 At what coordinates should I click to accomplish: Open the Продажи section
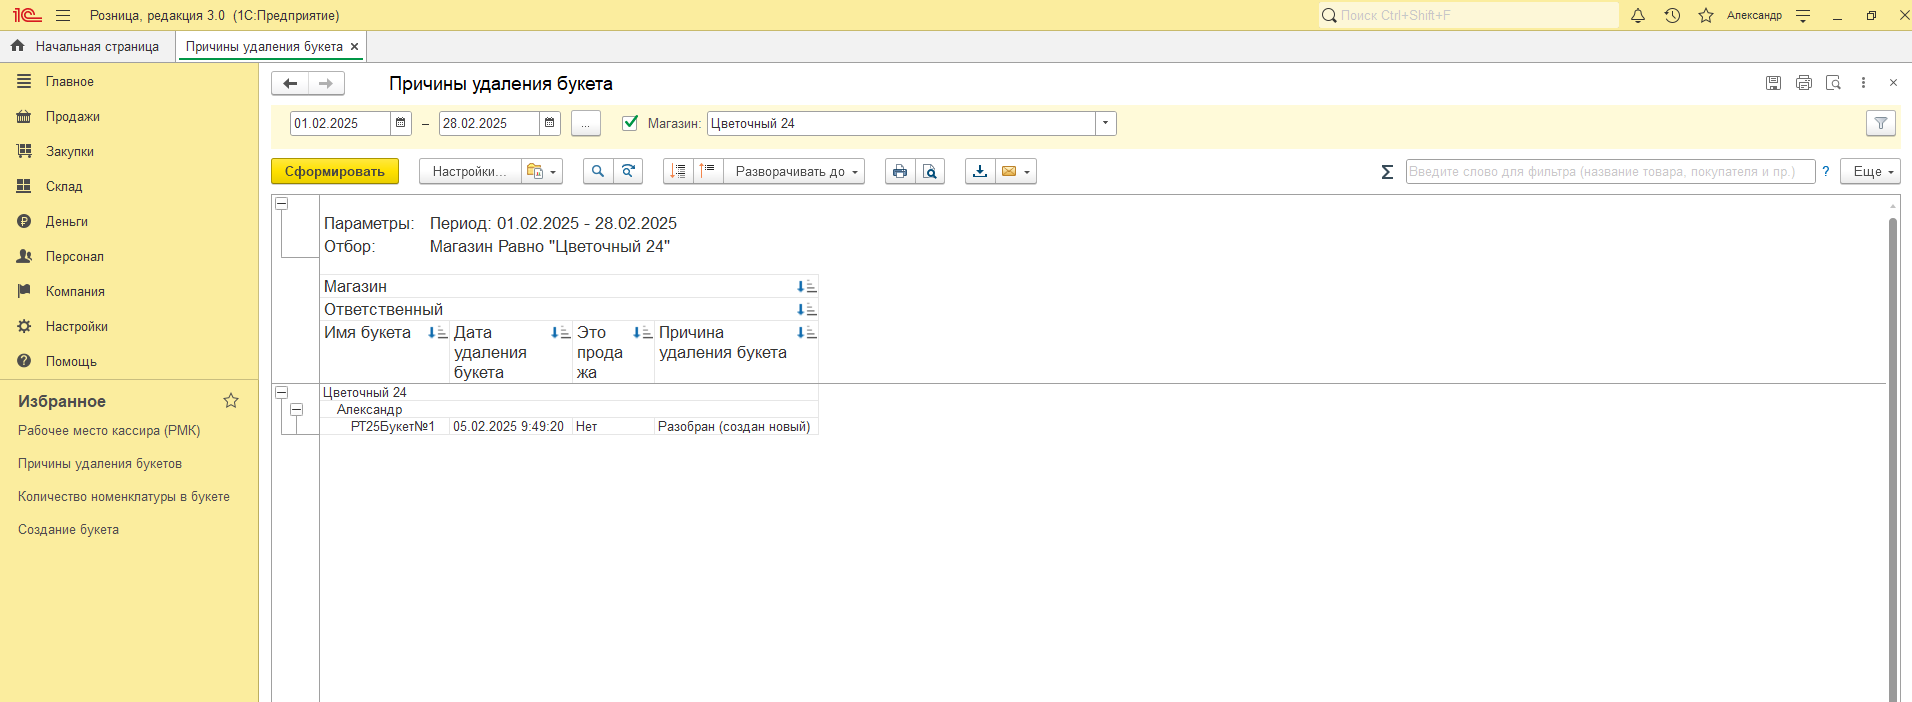(72, 117)
